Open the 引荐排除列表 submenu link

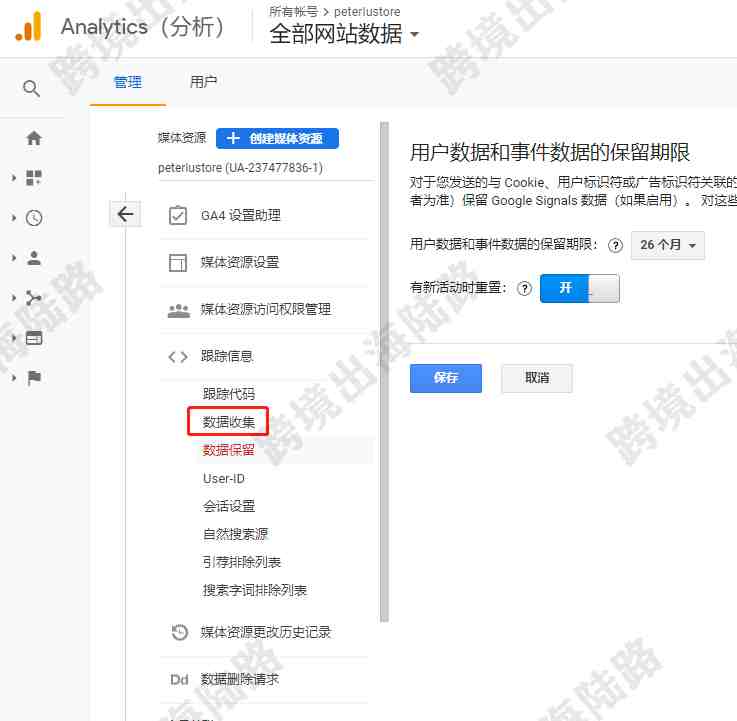coord(242,562)
